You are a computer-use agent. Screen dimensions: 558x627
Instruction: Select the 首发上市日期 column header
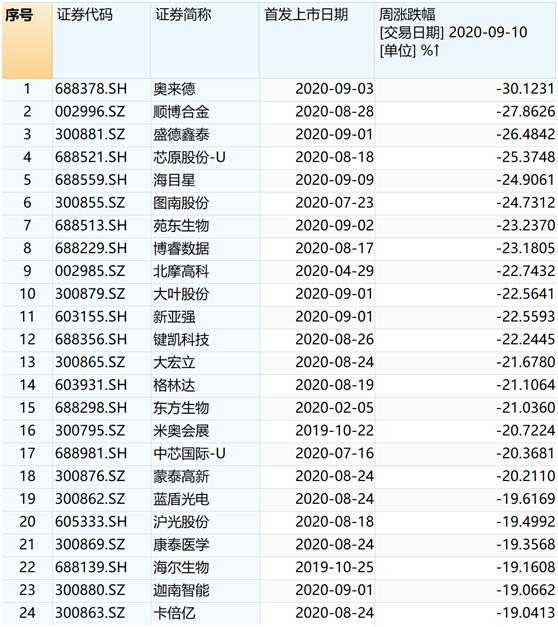(317, 41)
